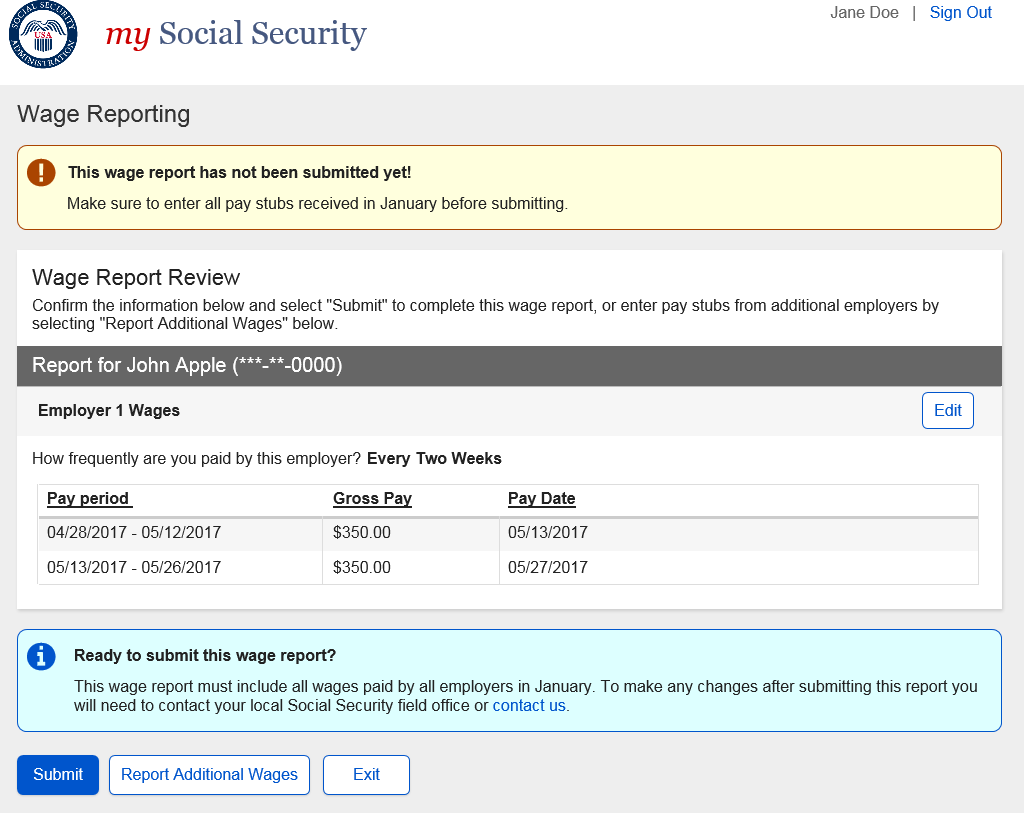The height and width of the screenshot is (813, 1024).
Task: Edit Employer 1 Wages
Action: [947, 410]
